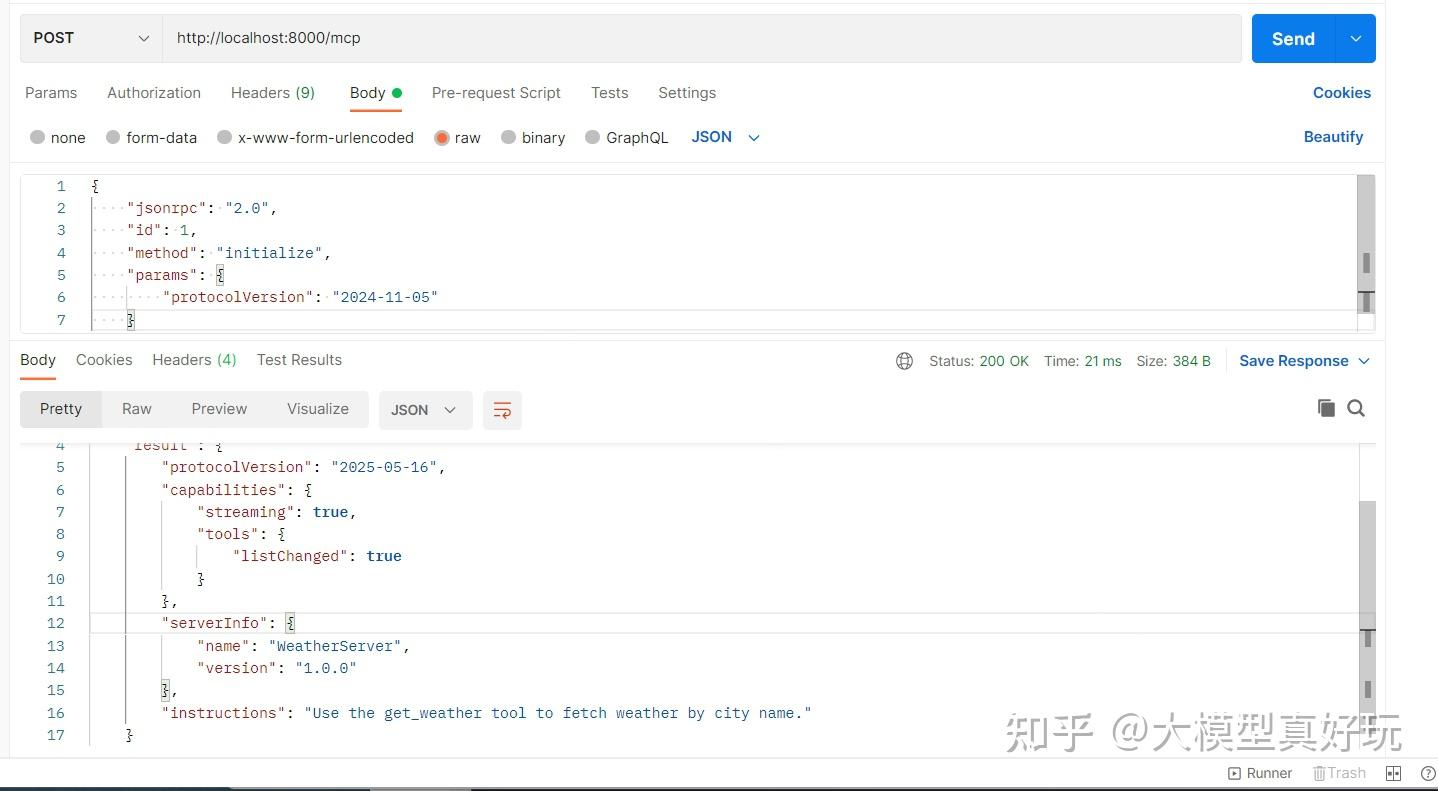Image resolution: width=1438 pixels, height=791 pixels.
Task: Open the Send button dropdown arrow
Action: pos(1355,38)
